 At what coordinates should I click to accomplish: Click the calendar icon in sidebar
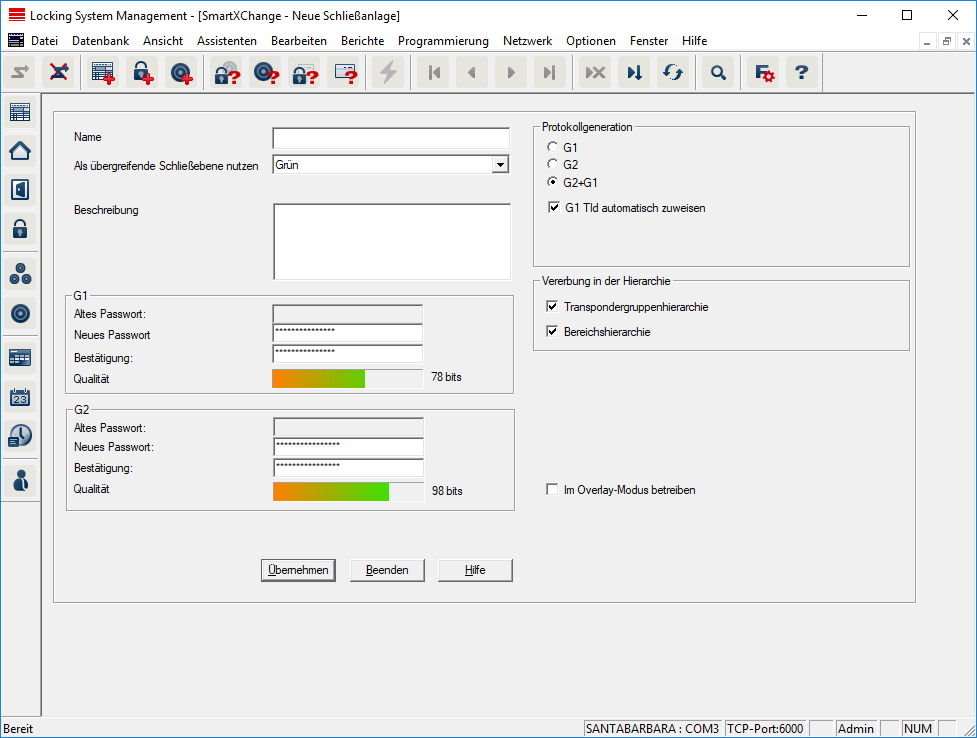[20, 397]
